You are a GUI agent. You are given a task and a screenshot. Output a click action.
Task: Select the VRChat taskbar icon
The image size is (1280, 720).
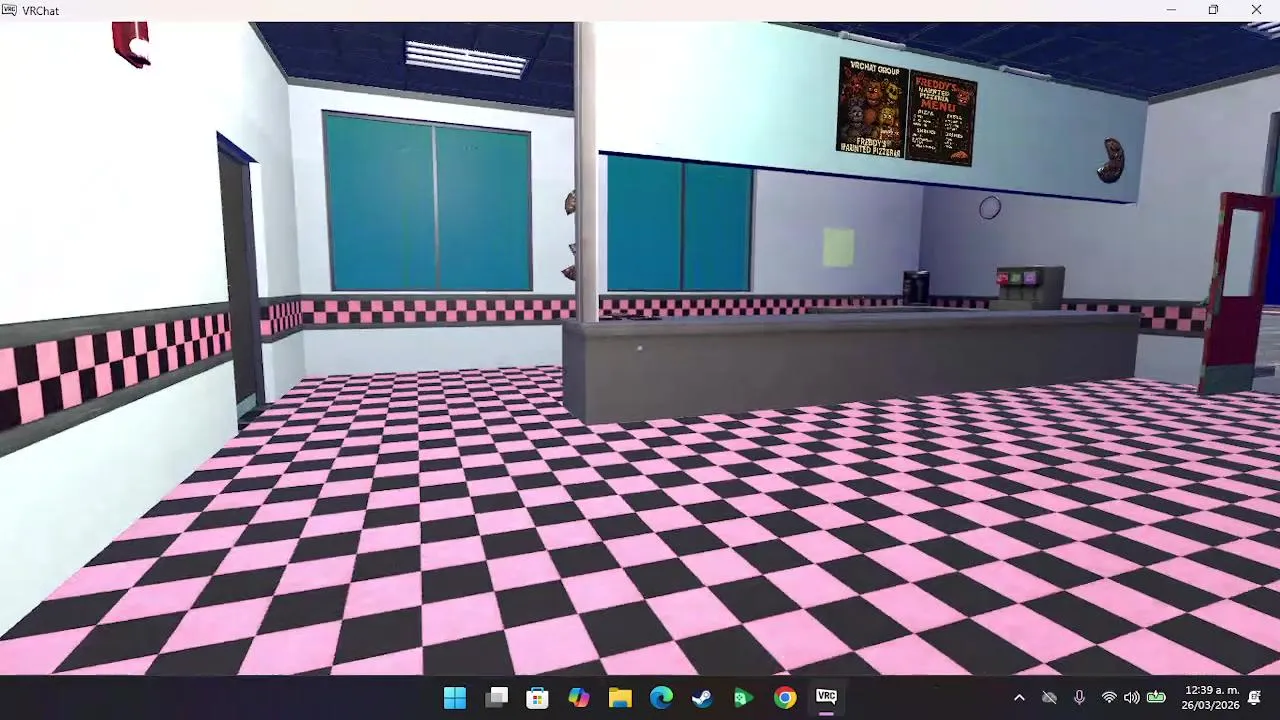coord(826,697)
